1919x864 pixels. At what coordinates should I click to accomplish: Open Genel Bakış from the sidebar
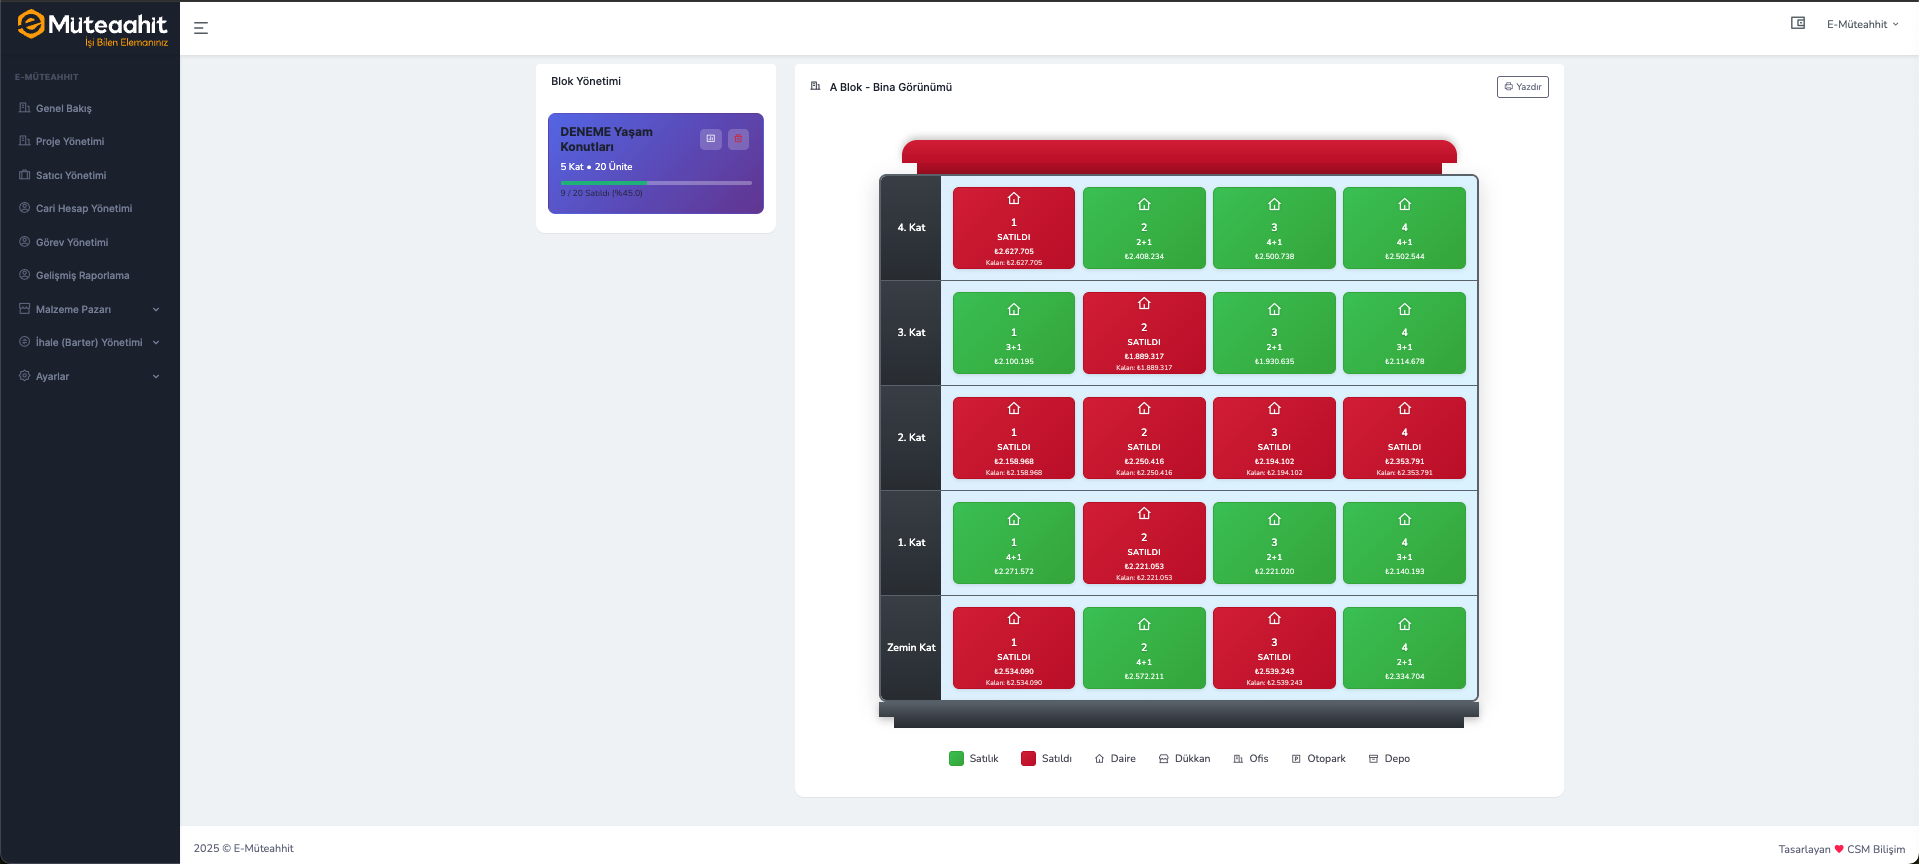tap(64, 108)
